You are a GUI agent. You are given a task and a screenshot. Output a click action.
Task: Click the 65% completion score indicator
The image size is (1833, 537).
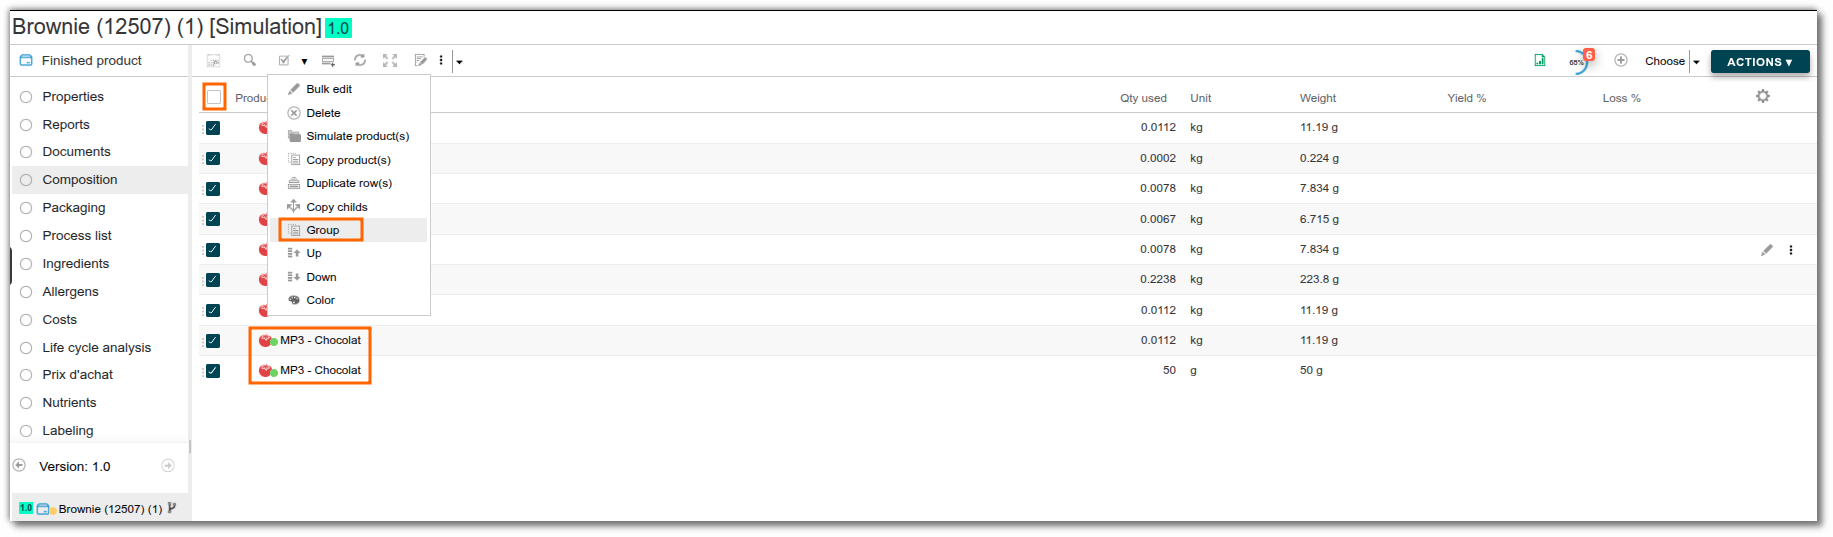click(x=1579, y=61)
